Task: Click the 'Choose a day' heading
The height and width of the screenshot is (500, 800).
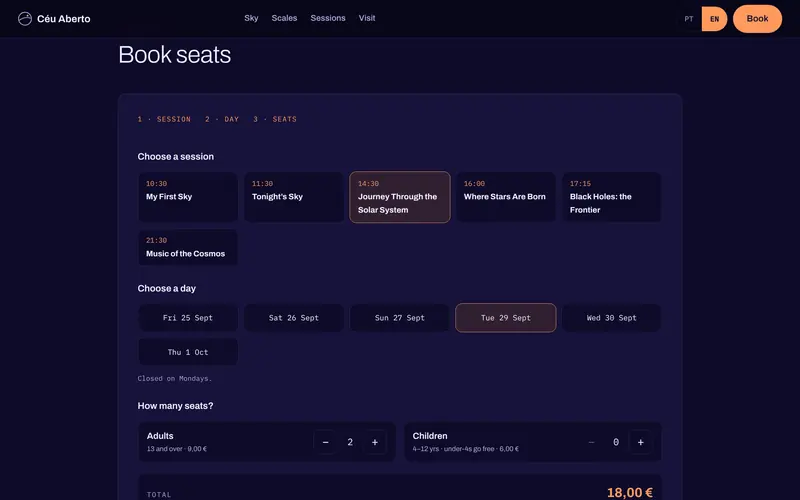Action: [x=166, y=288]
